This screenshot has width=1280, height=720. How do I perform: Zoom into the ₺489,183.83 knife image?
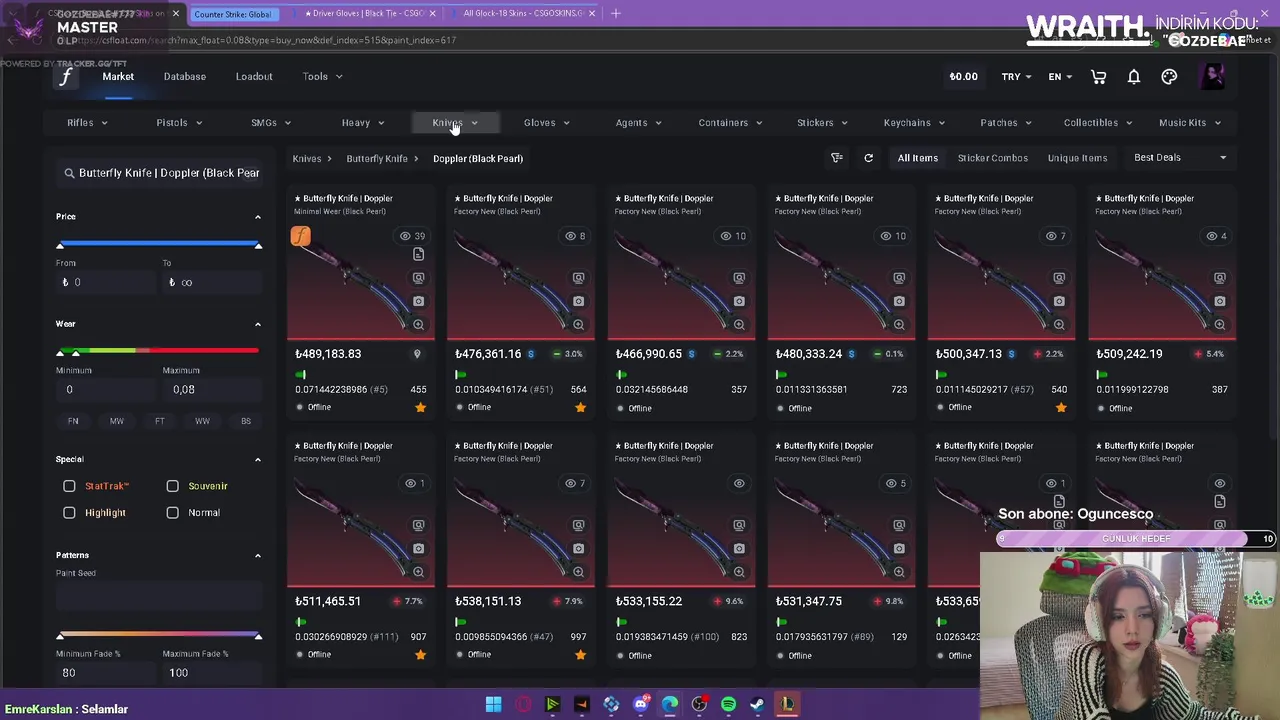click(x=418, y=324)
